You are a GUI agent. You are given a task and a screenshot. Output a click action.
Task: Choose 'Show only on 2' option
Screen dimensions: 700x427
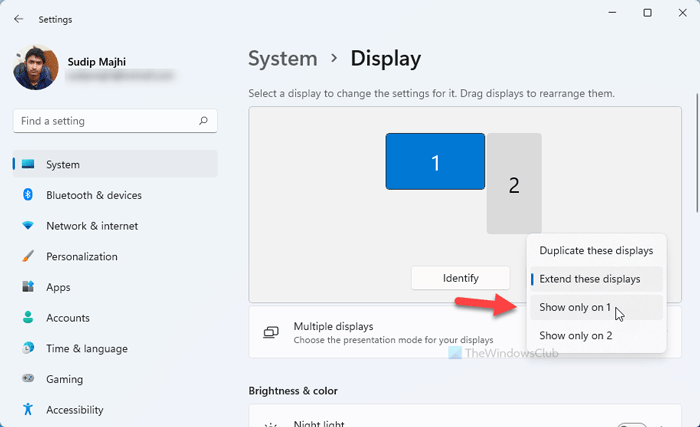575,335
